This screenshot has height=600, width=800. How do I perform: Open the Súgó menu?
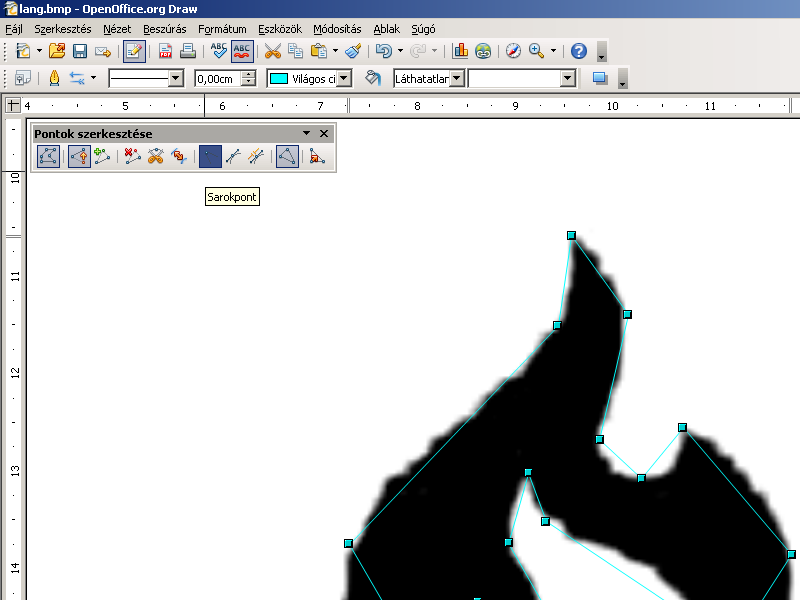click(x=423, y=29)
